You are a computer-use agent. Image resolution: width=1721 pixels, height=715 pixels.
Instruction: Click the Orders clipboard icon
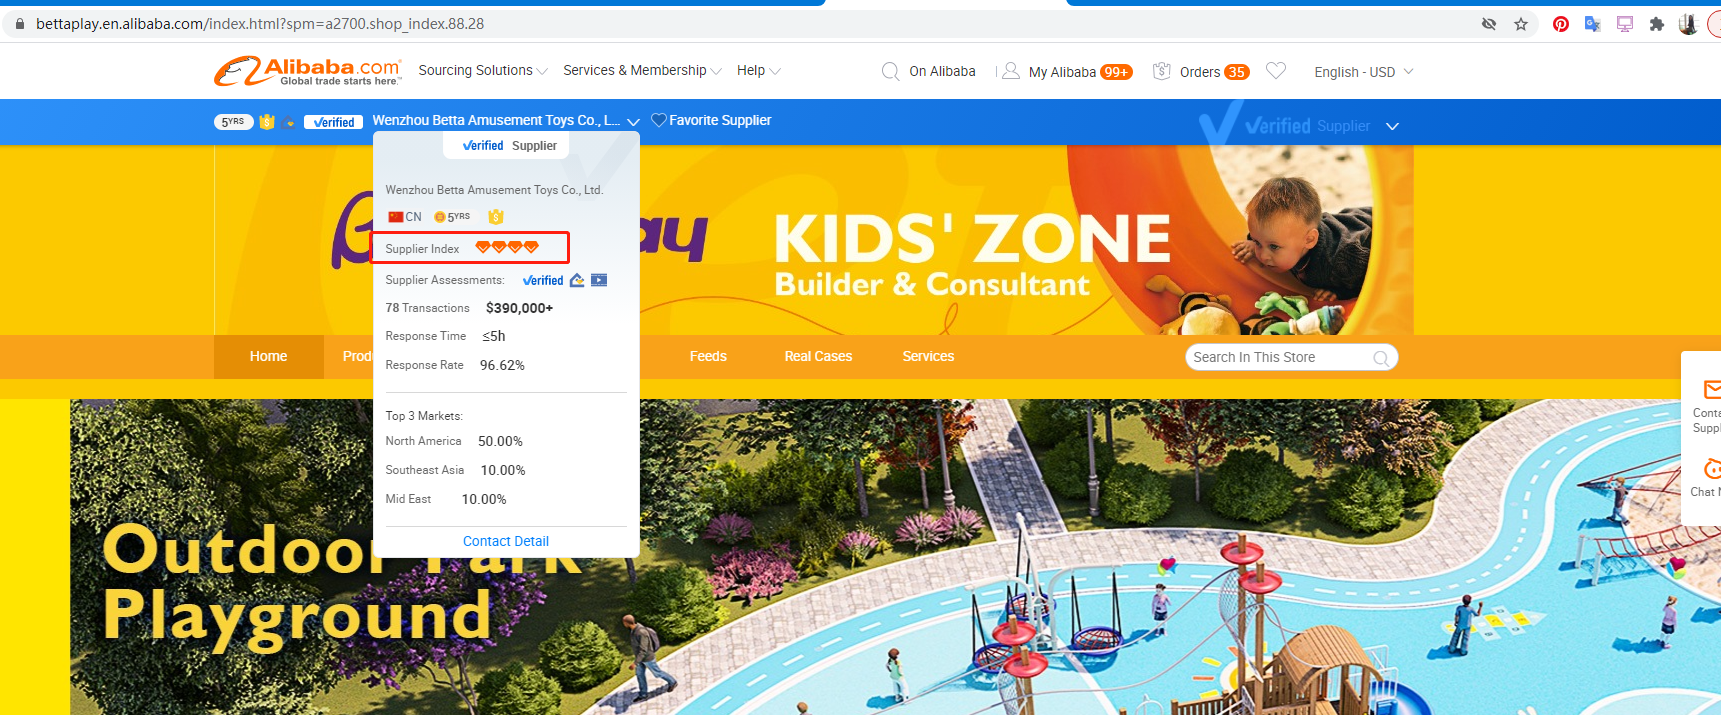point(1162,71)
